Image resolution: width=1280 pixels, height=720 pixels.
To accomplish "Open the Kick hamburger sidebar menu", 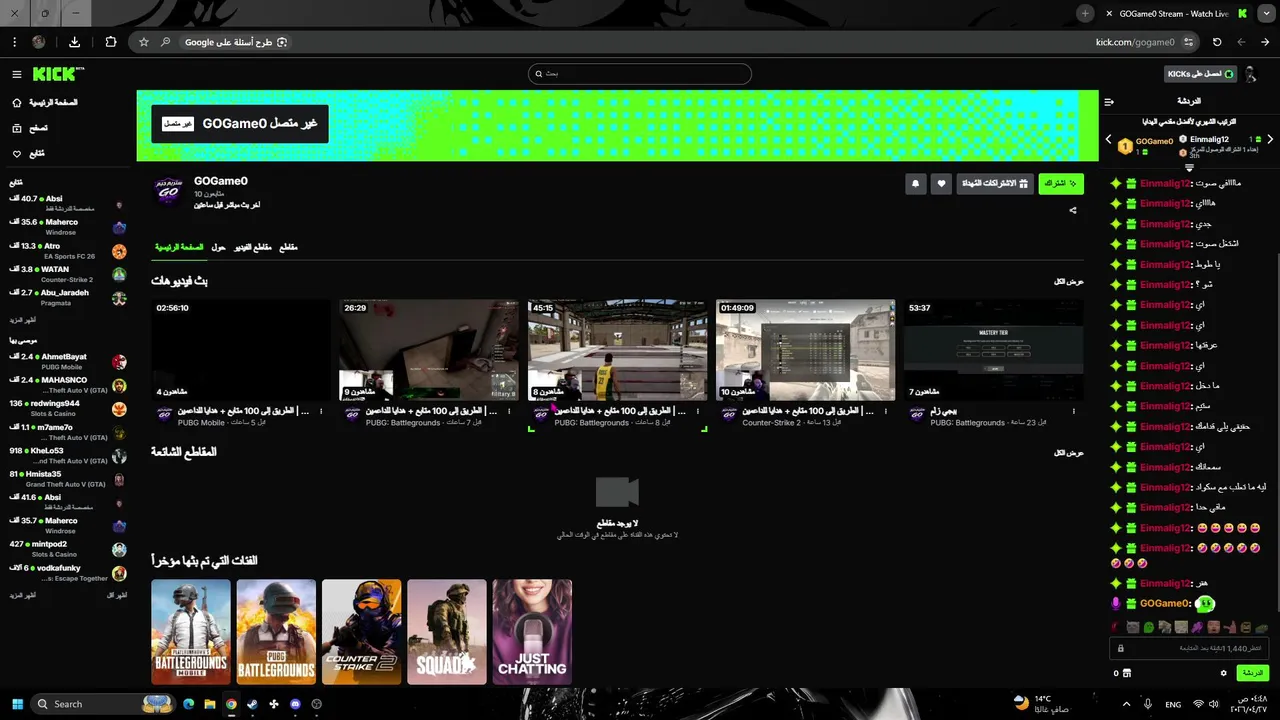I will [x=17, y=75].
